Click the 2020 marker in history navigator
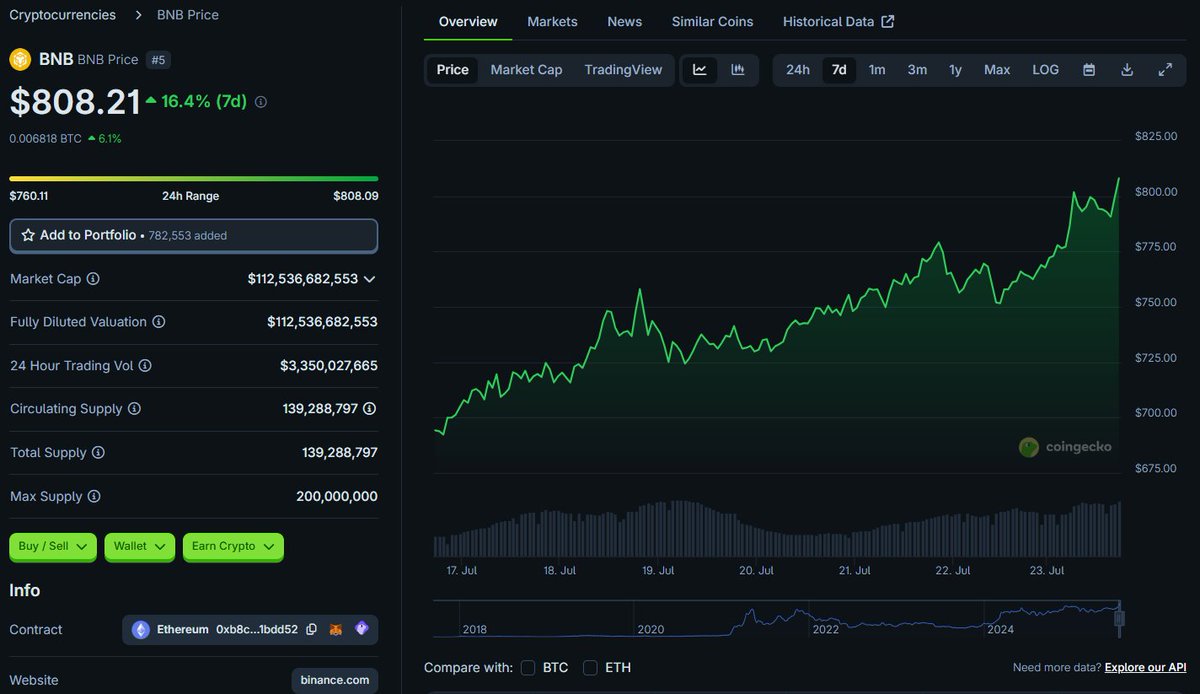The image size is (1200, 694). point(650,630)
